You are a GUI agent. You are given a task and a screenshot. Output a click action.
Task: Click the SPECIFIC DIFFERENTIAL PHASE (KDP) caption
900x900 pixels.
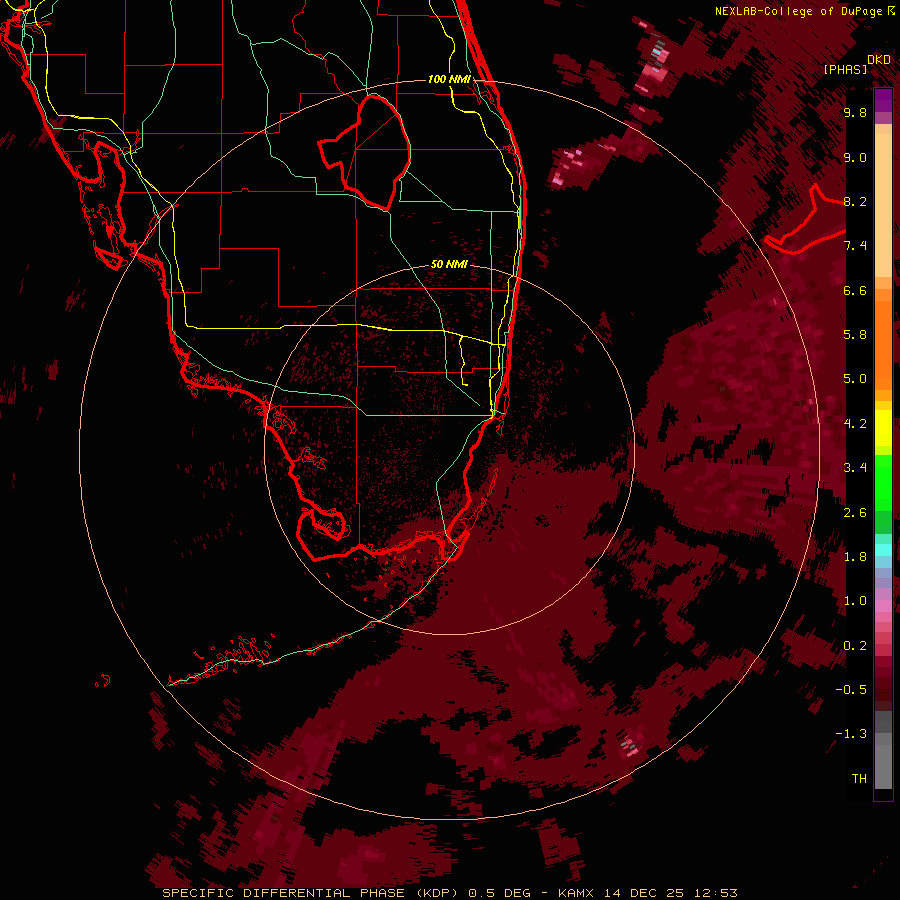311,893
